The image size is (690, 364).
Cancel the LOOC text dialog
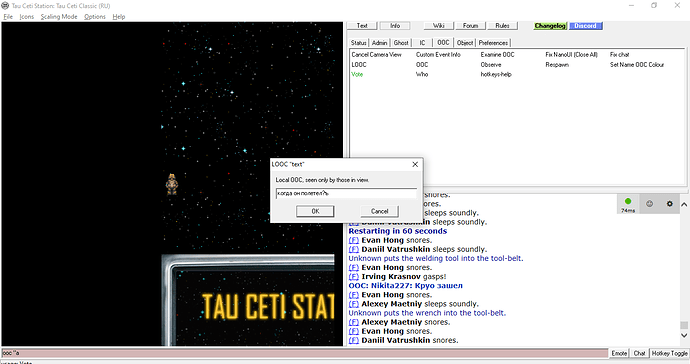click(x=379, y=211)
